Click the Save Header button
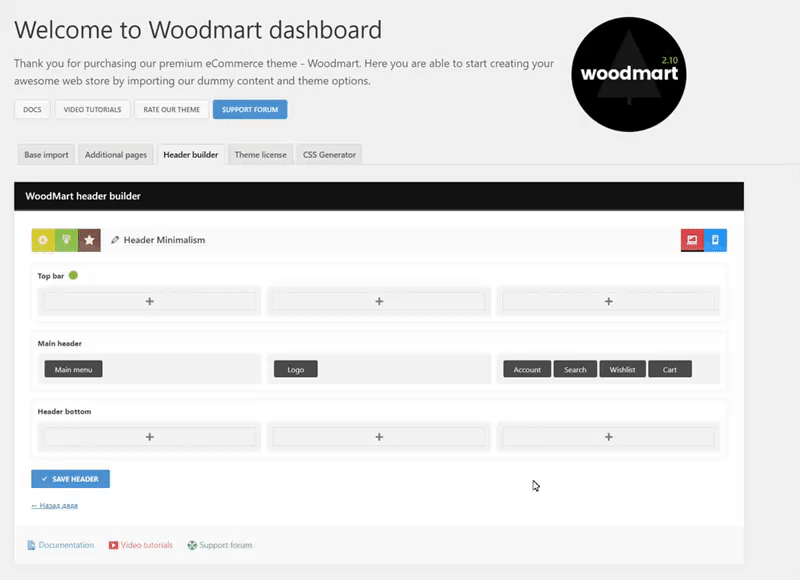This screenshot has width=800, height=580. click(x=70, y=479)
